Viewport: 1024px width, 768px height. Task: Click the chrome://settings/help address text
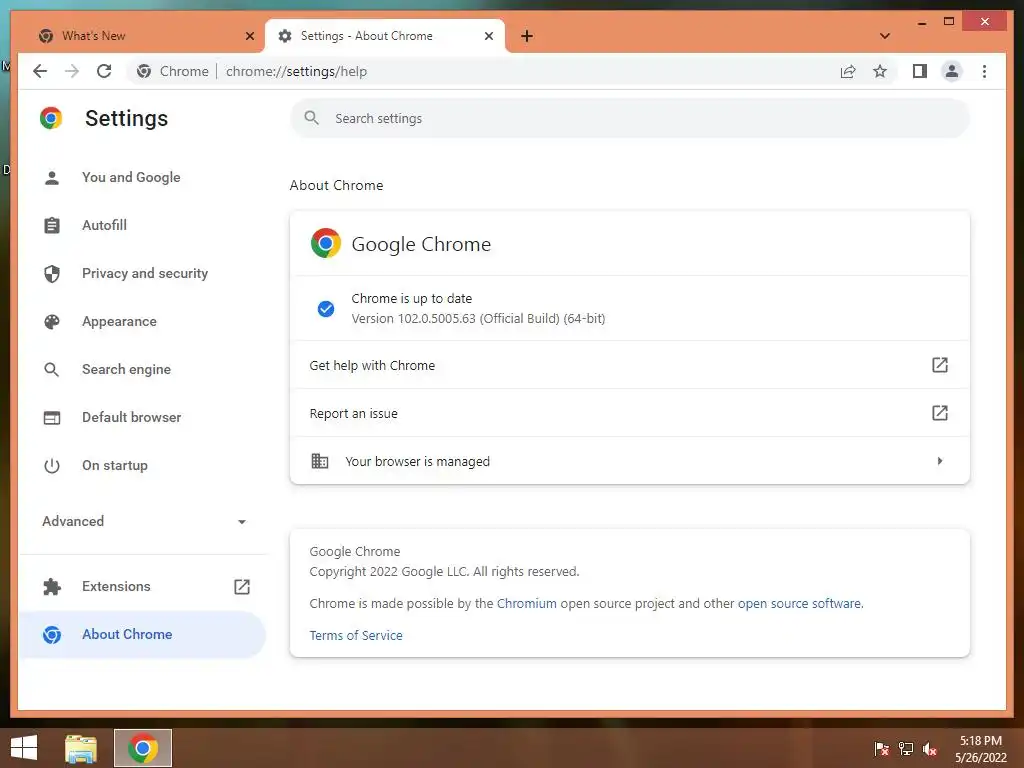(296, 71)
